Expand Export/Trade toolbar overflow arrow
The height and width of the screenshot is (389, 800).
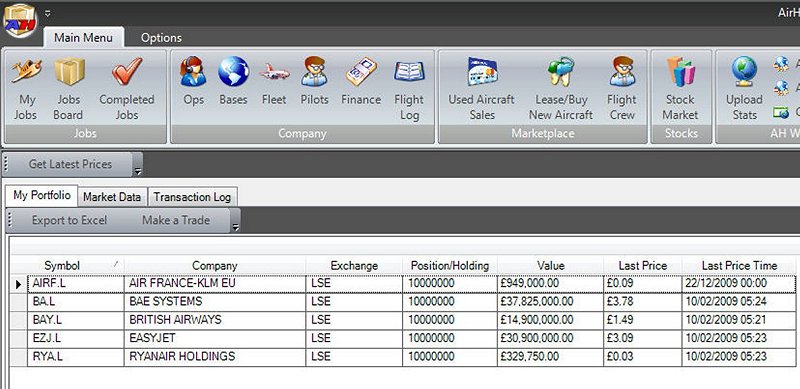(x=235, y=227)
